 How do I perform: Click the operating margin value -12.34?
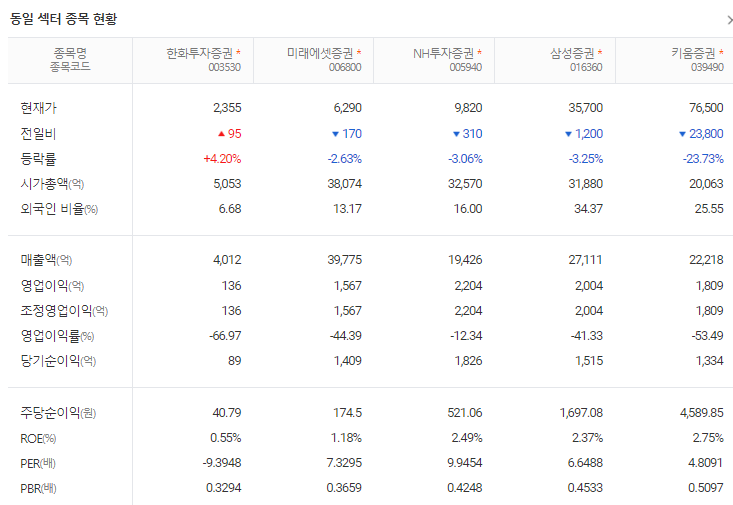(x=466, y=336)
